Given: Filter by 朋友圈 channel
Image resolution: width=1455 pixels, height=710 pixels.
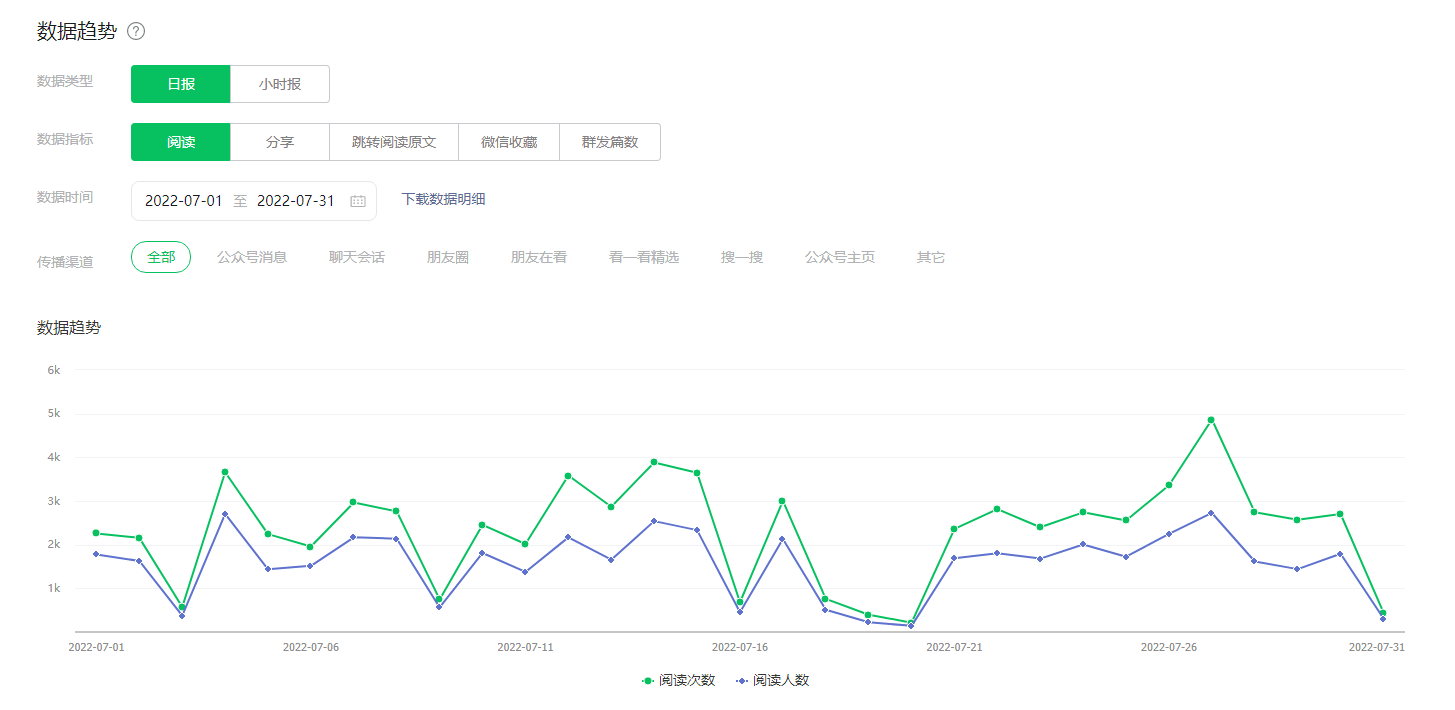Looking at the screenshot, I should click(x=448, y=257).
